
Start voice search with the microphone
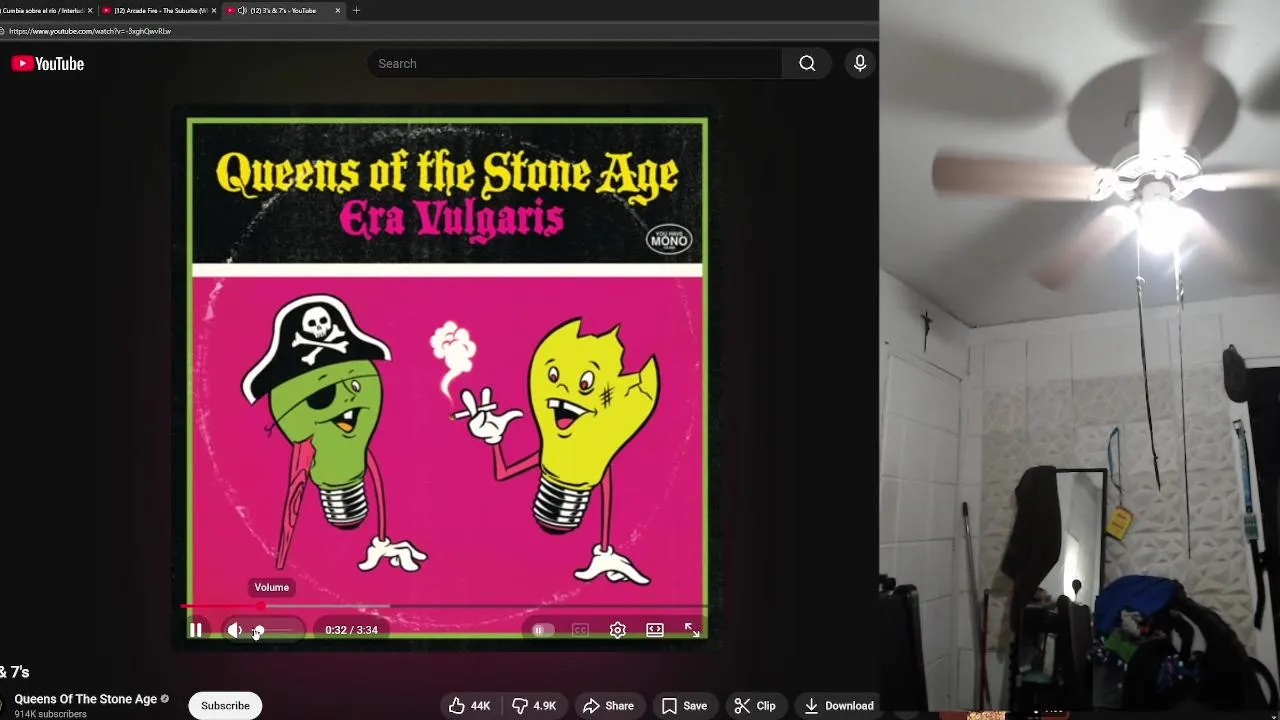(x=860, y=63)
